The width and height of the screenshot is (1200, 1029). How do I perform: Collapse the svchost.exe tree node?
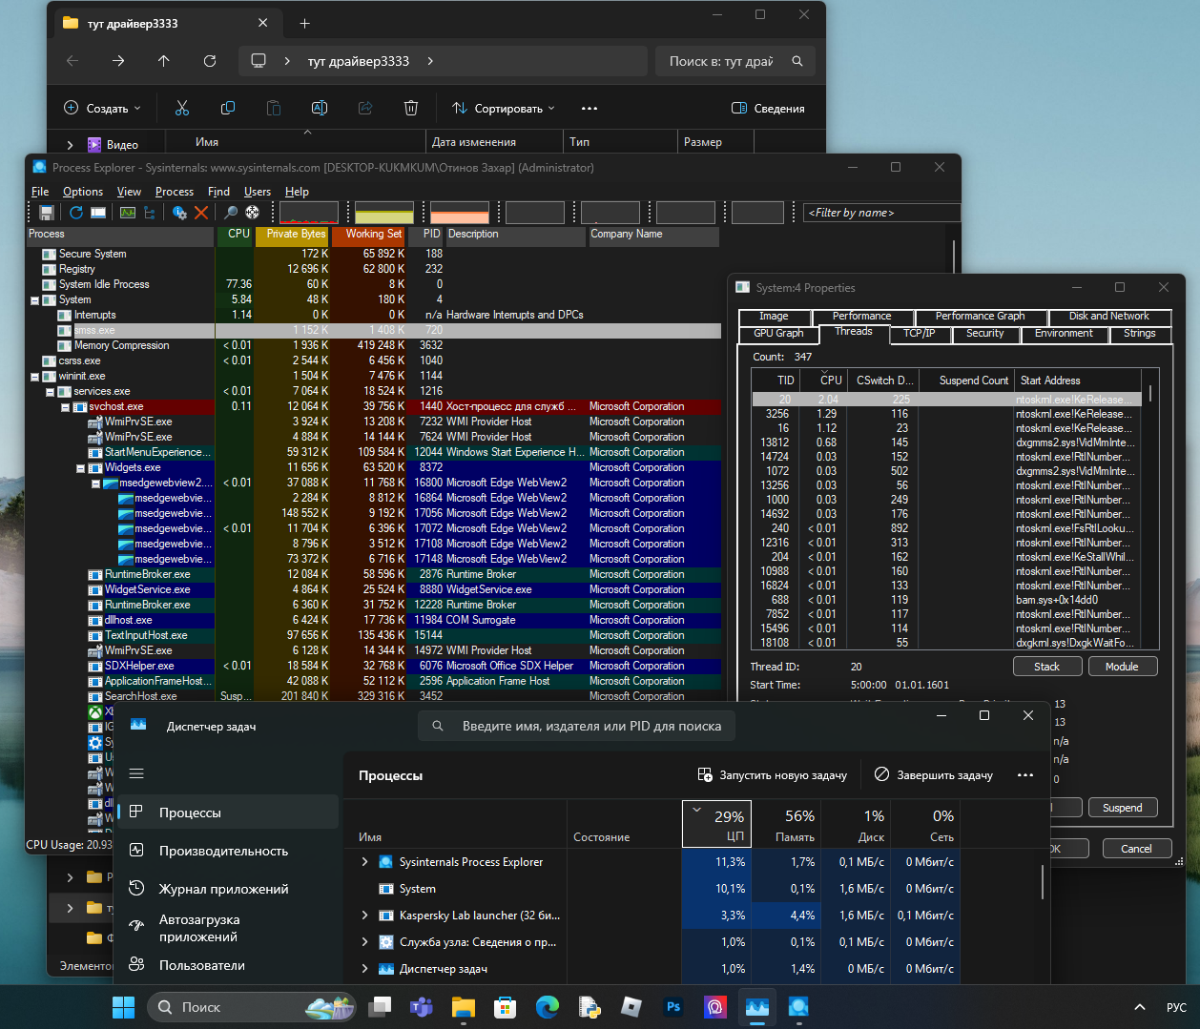65,407
